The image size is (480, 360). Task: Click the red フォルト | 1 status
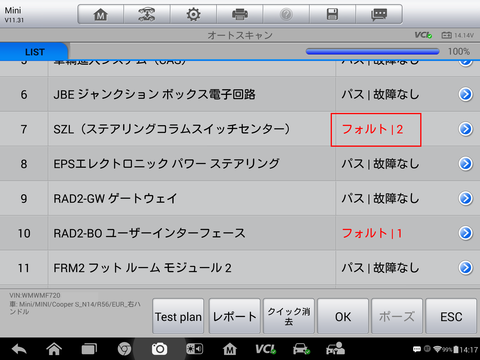pyautogui.click(x=372, y=233)
